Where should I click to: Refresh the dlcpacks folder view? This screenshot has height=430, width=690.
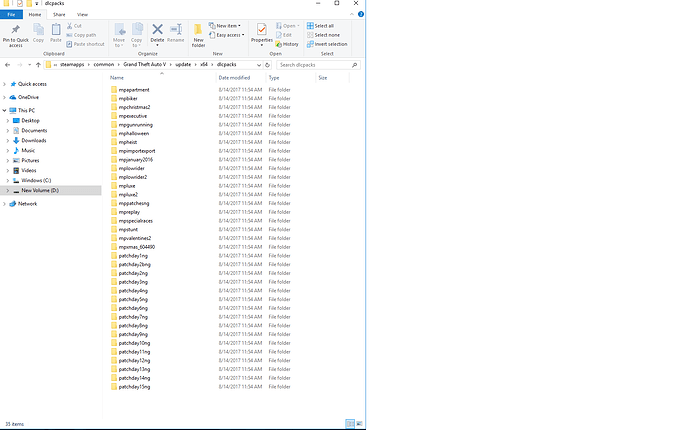click(x=267, y=65)
